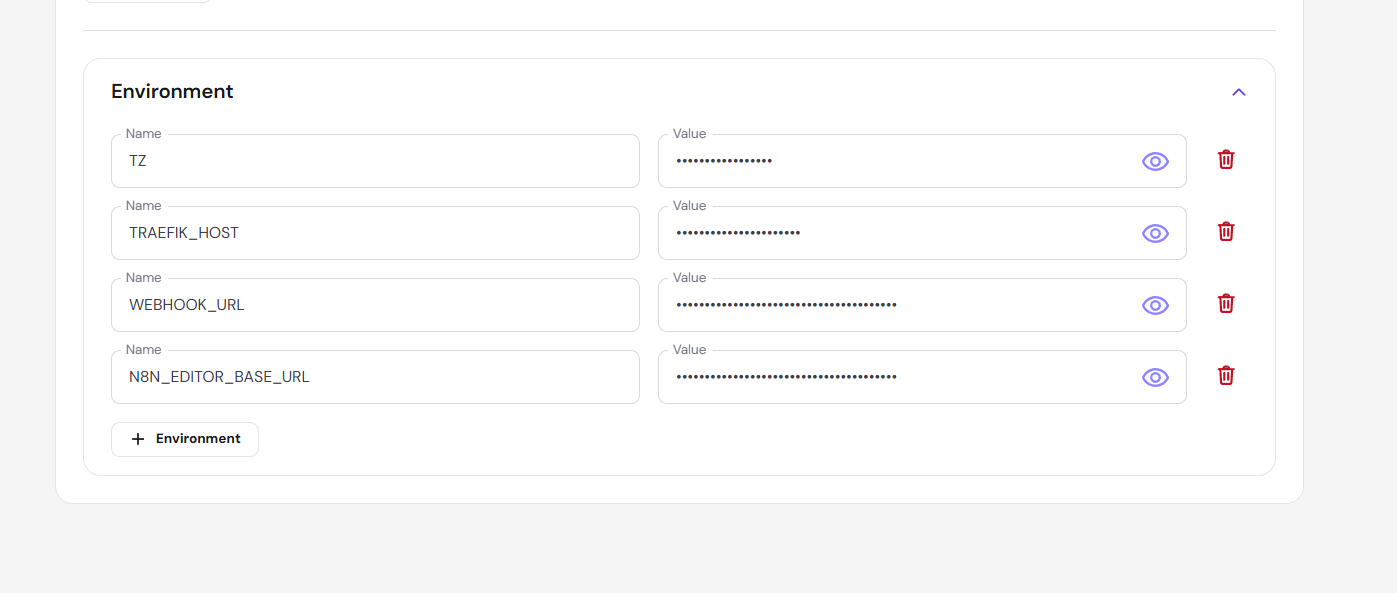
Task: Edit the TRAEFIK_HOST name field
Action: click(375, 233)
